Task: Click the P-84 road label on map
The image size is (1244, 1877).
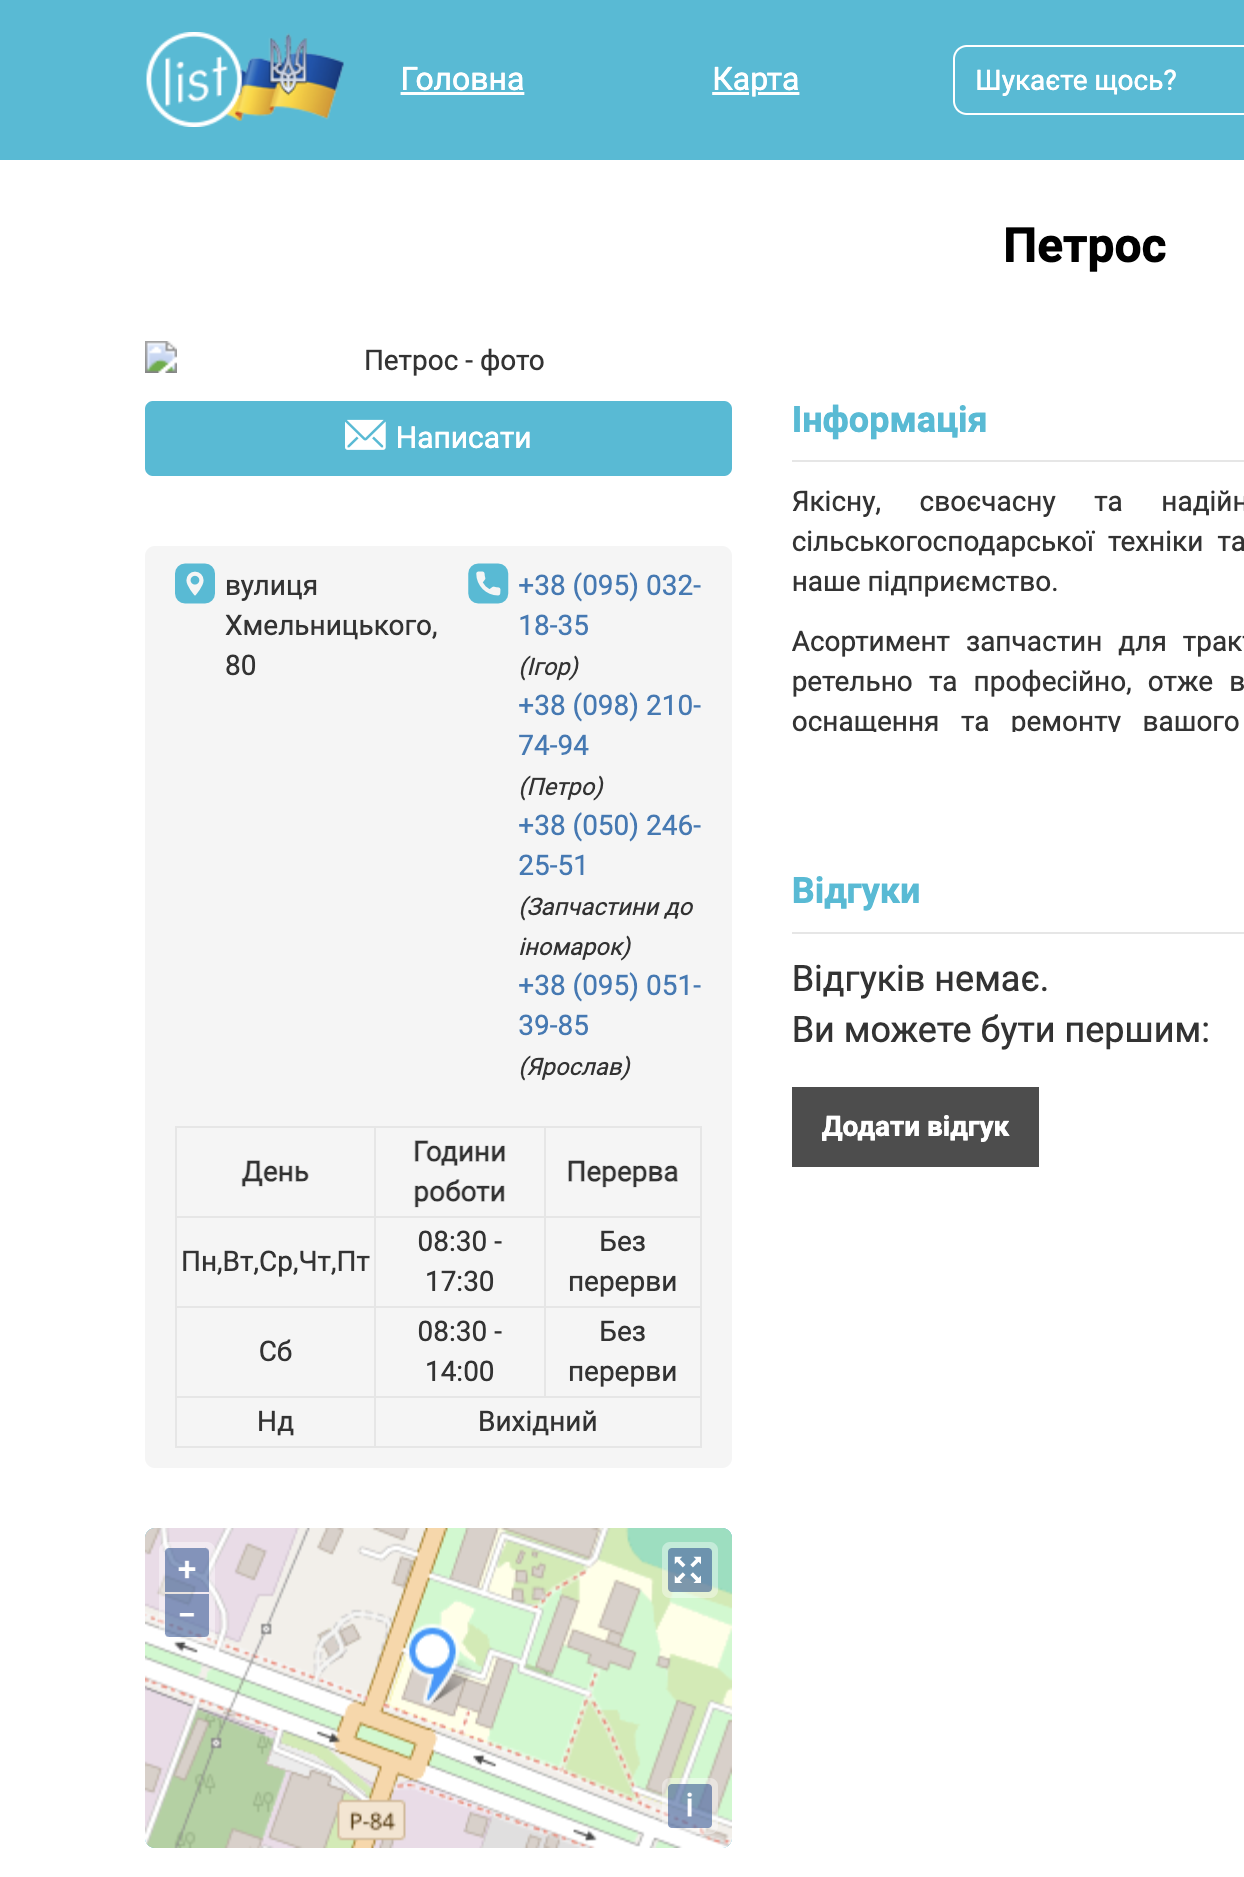Action: (x=372, y=1821)
